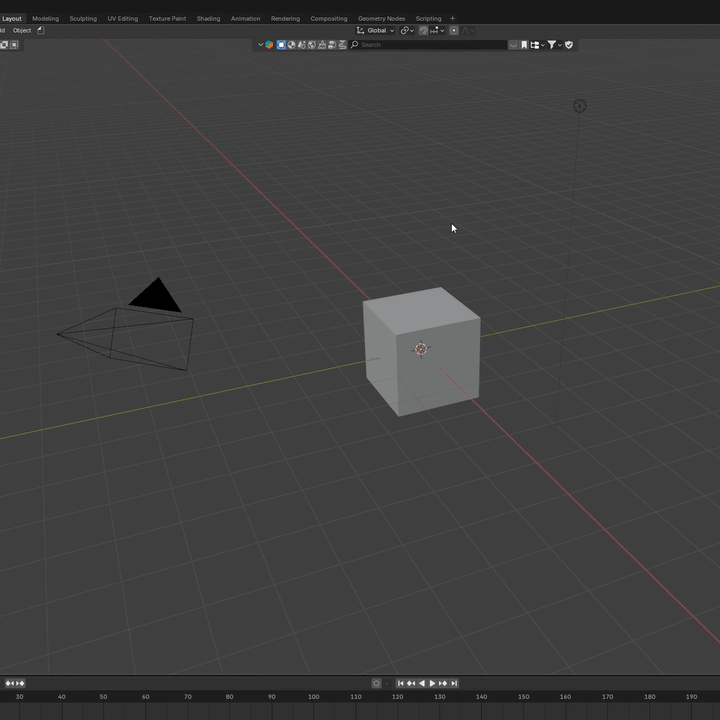Switch to the Shading workspace tab

click(208, 18)
